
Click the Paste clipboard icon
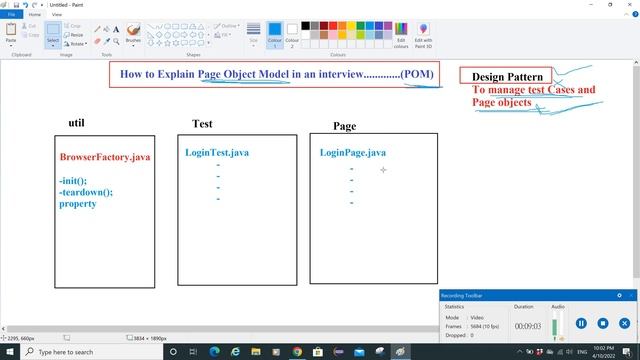pyautogui.click(x=11, y=29)
